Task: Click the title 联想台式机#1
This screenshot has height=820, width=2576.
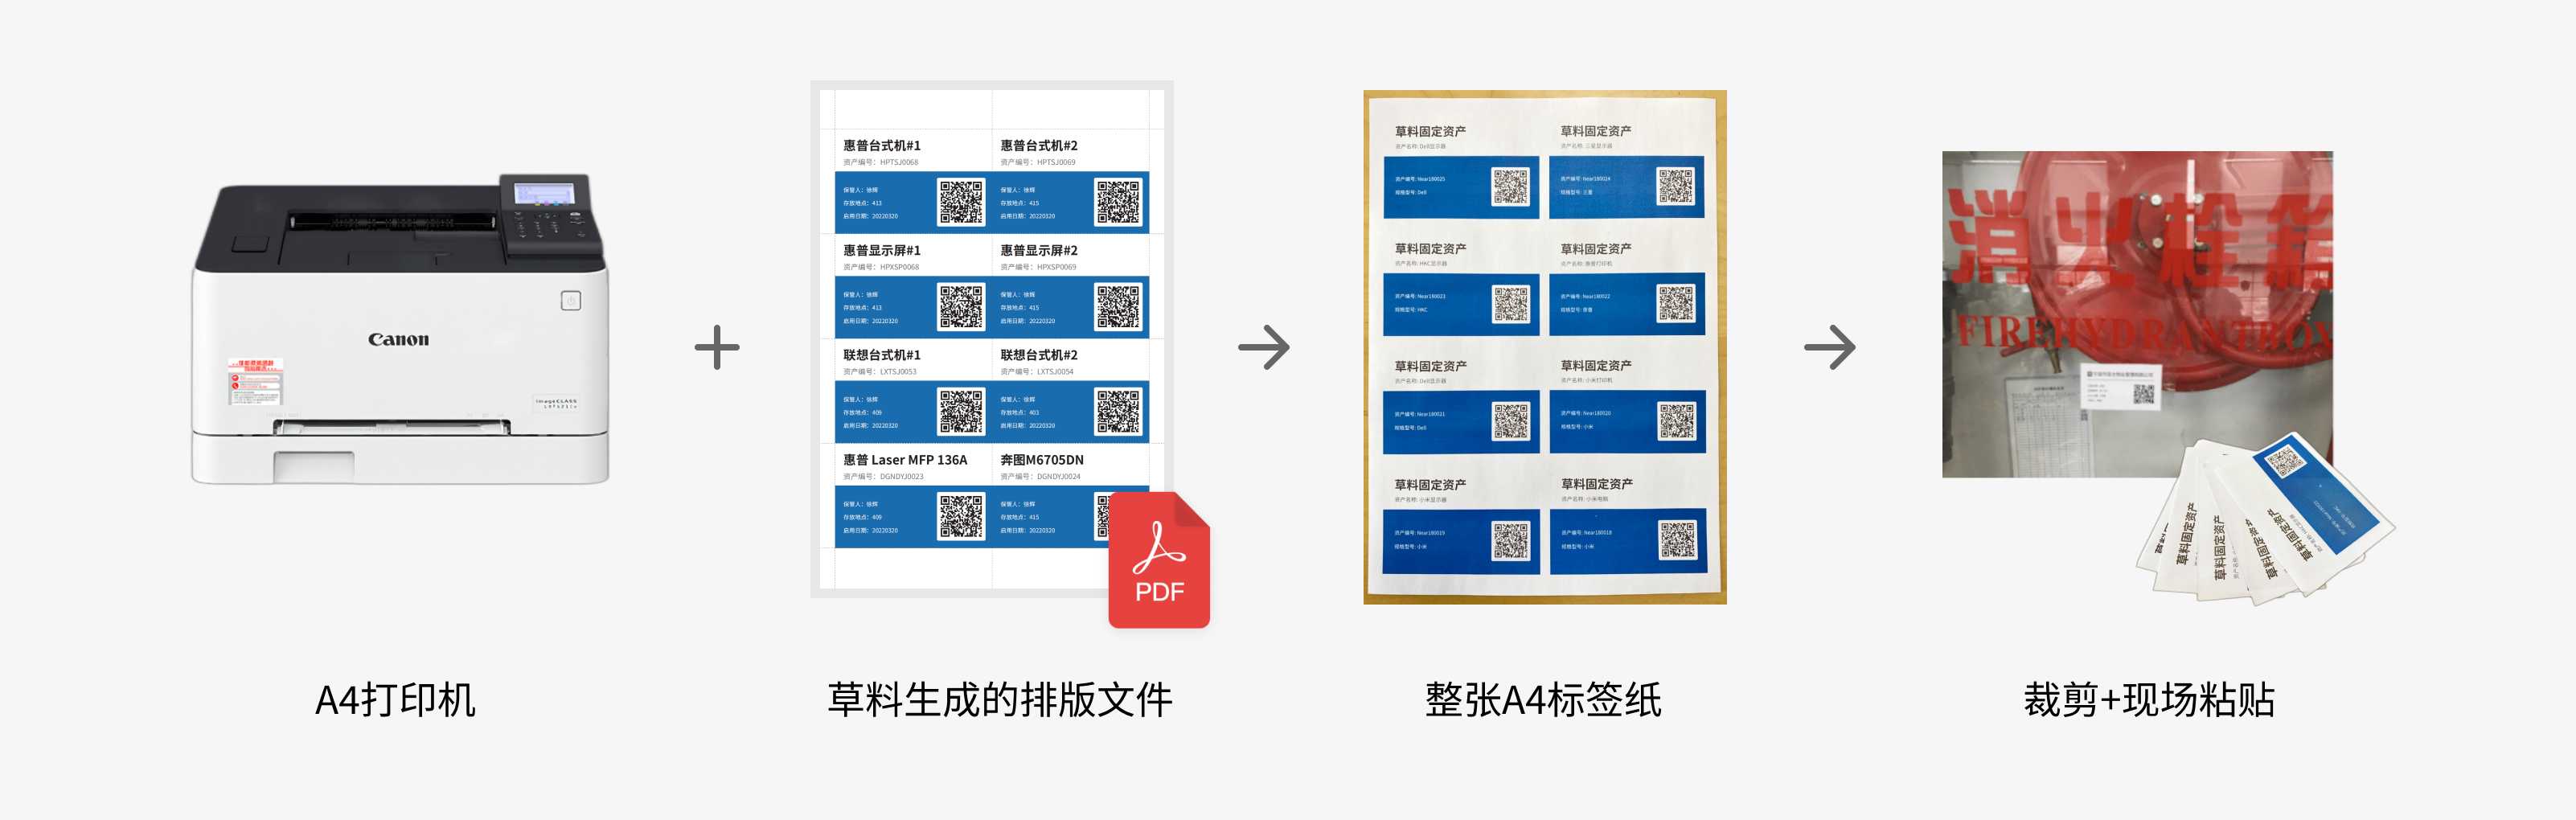Action: point(881,355)
